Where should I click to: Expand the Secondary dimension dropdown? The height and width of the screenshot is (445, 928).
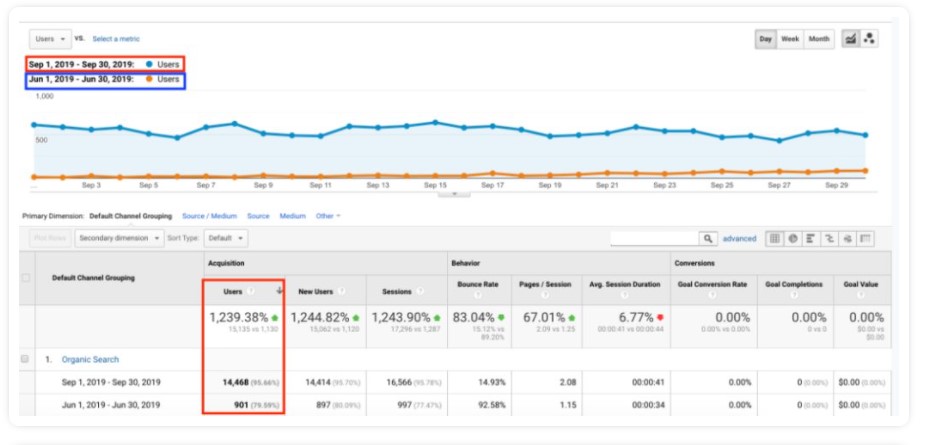118,239
